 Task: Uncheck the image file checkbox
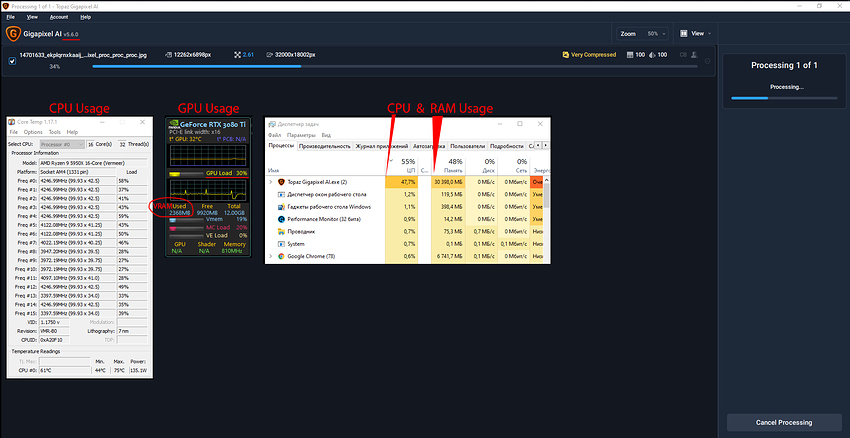tap(12, 61)
